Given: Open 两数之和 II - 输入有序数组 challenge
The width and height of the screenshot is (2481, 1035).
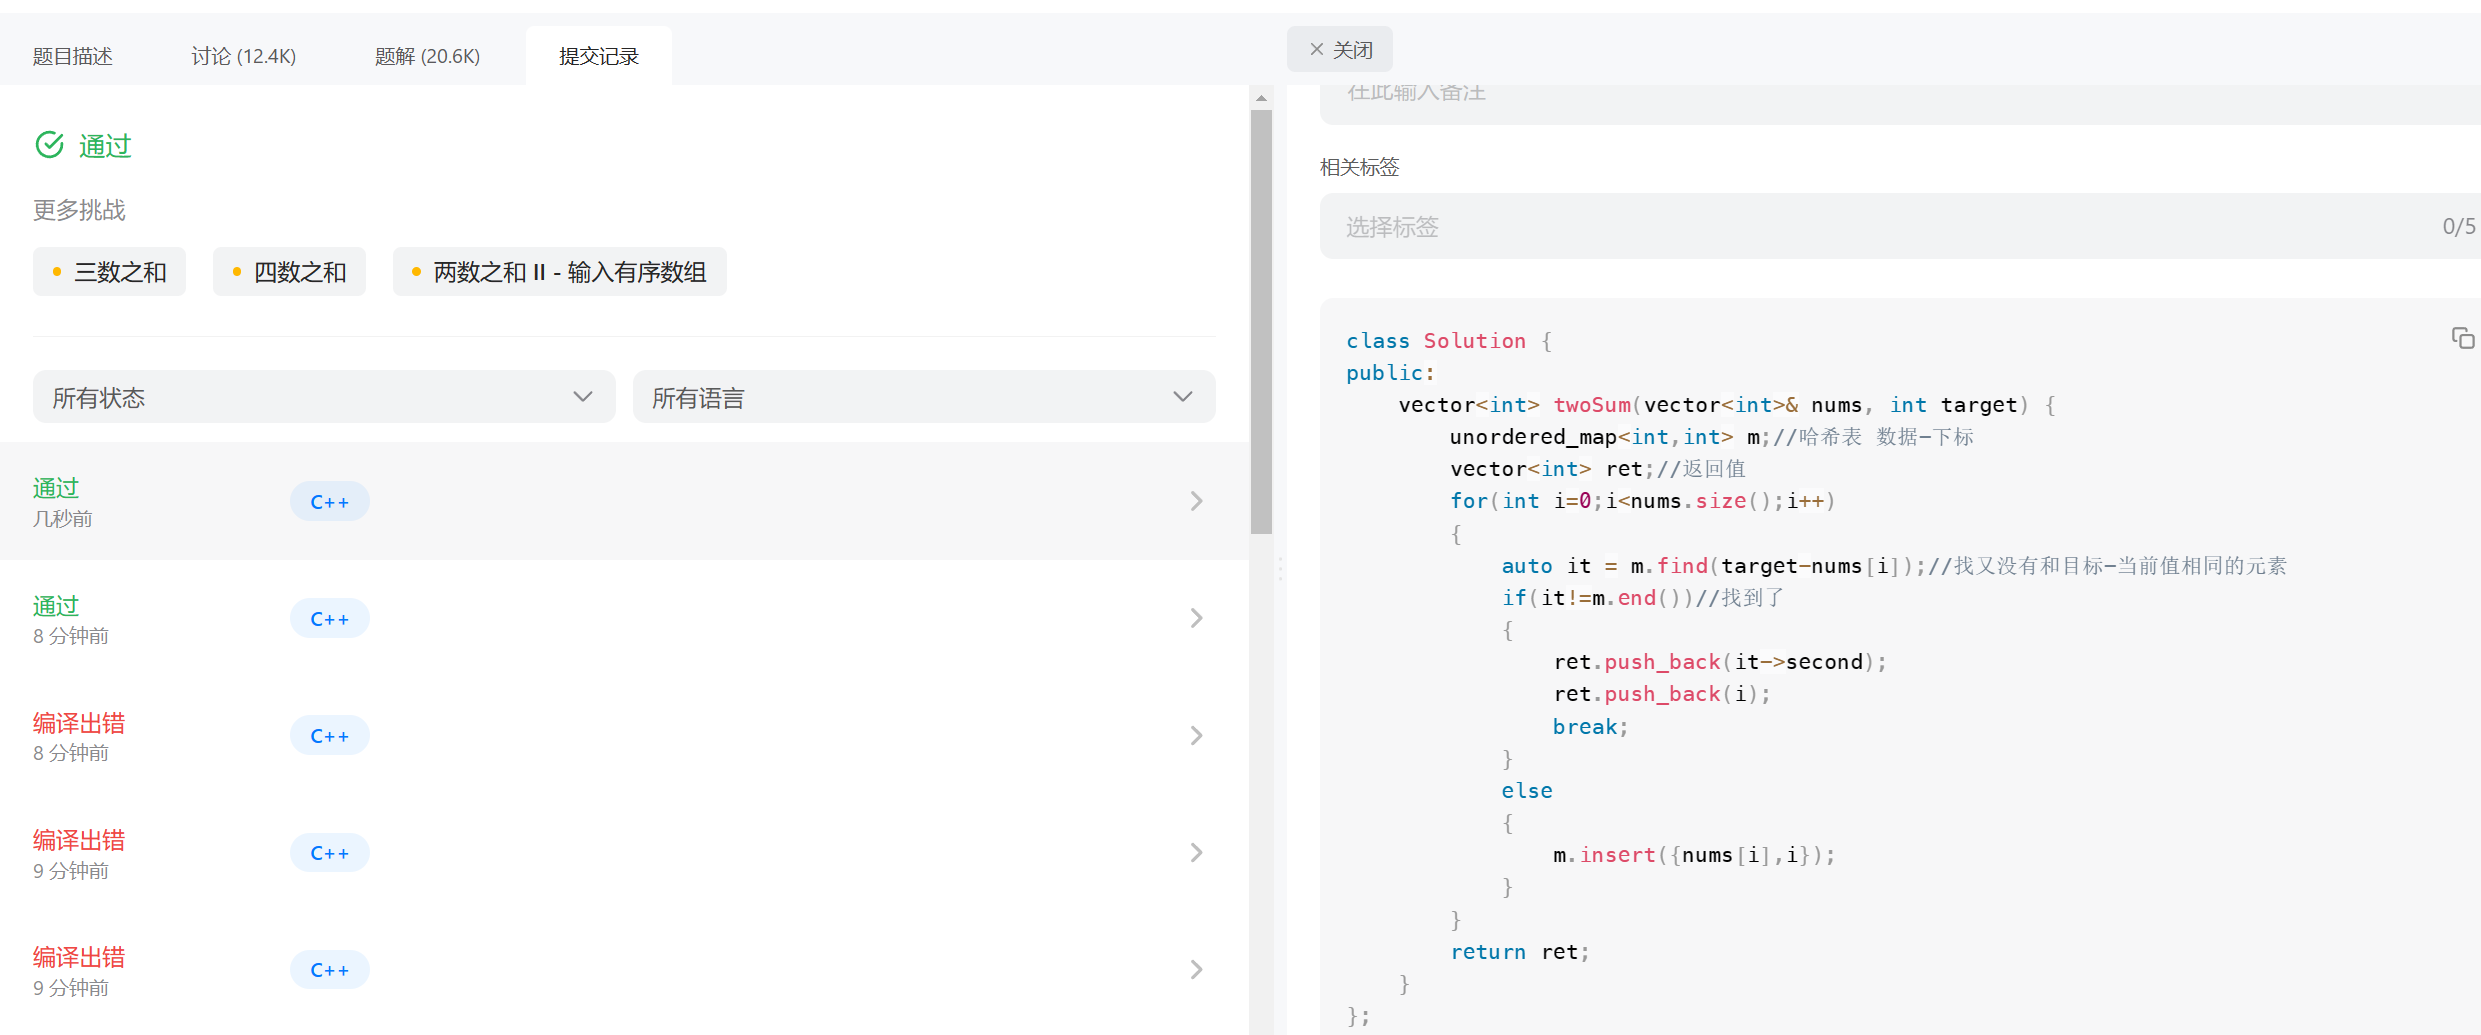Looking at the screenshot, I should pos(559,272).
